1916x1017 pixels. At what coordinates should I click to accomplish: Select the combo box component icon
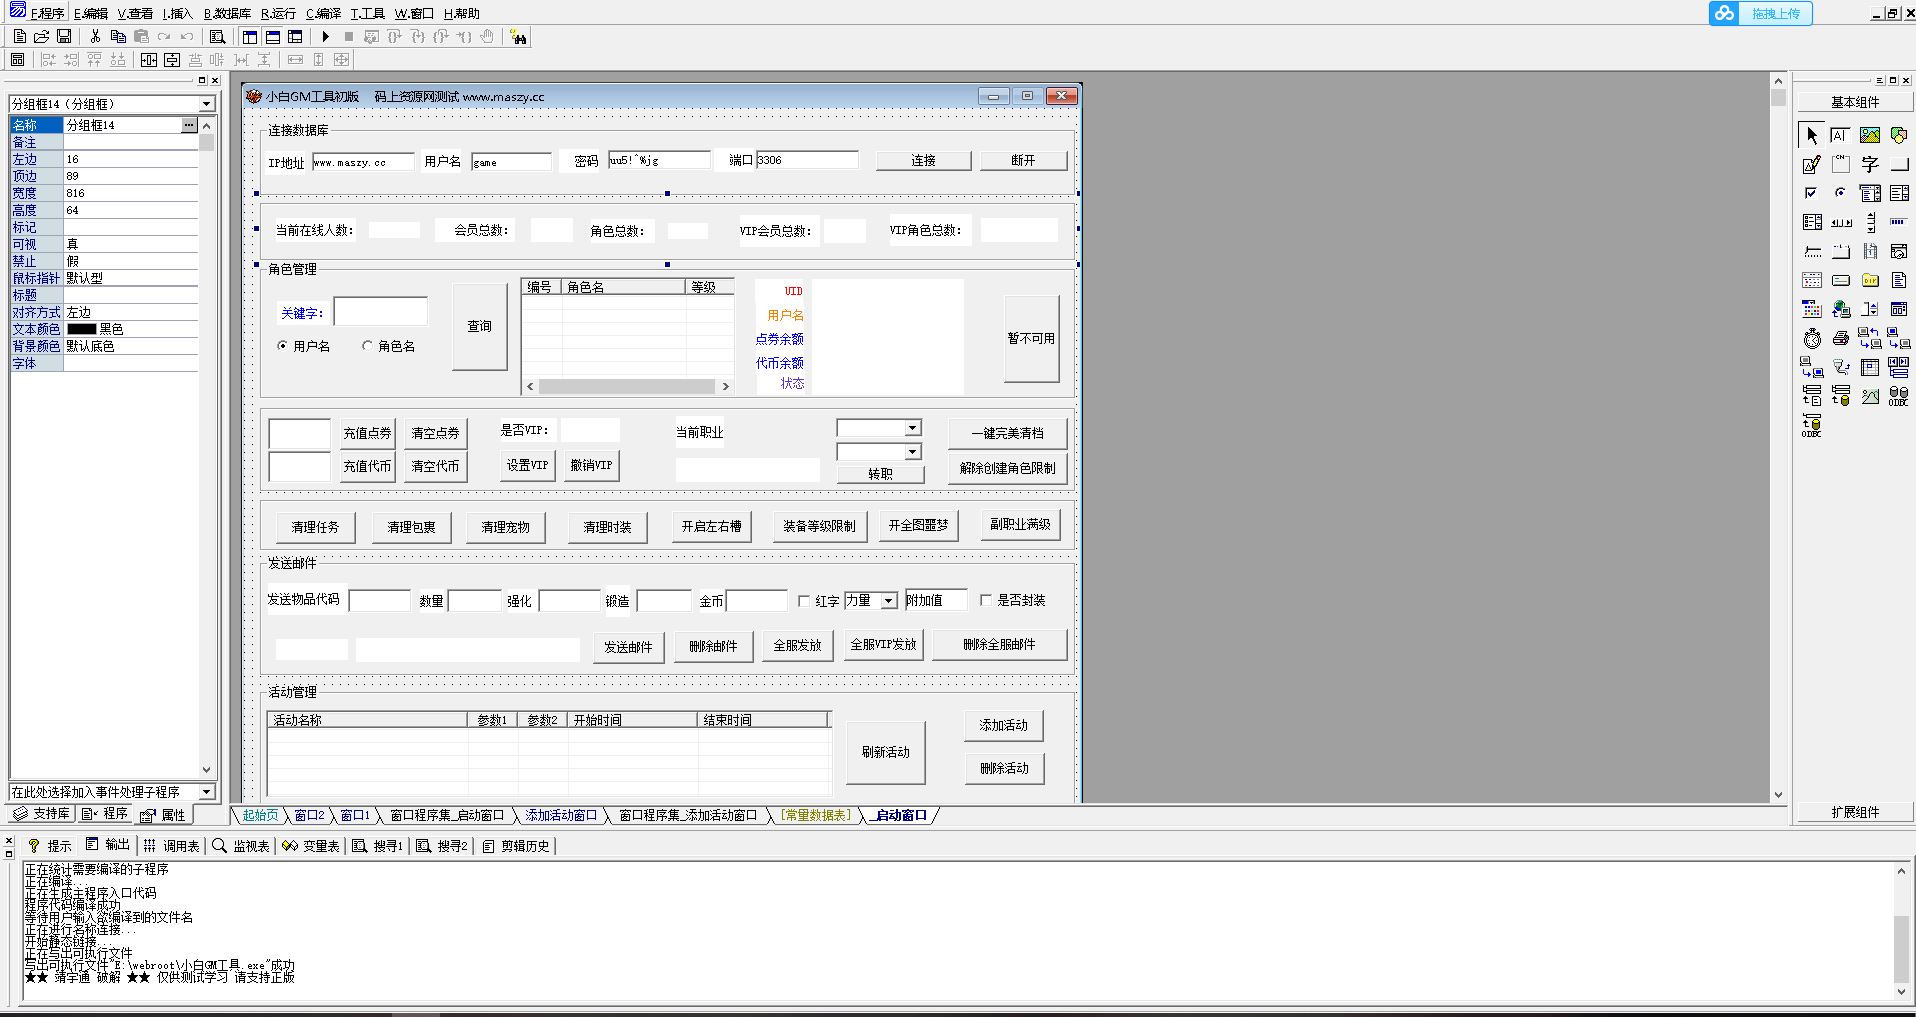click(x=1870, y=193)
